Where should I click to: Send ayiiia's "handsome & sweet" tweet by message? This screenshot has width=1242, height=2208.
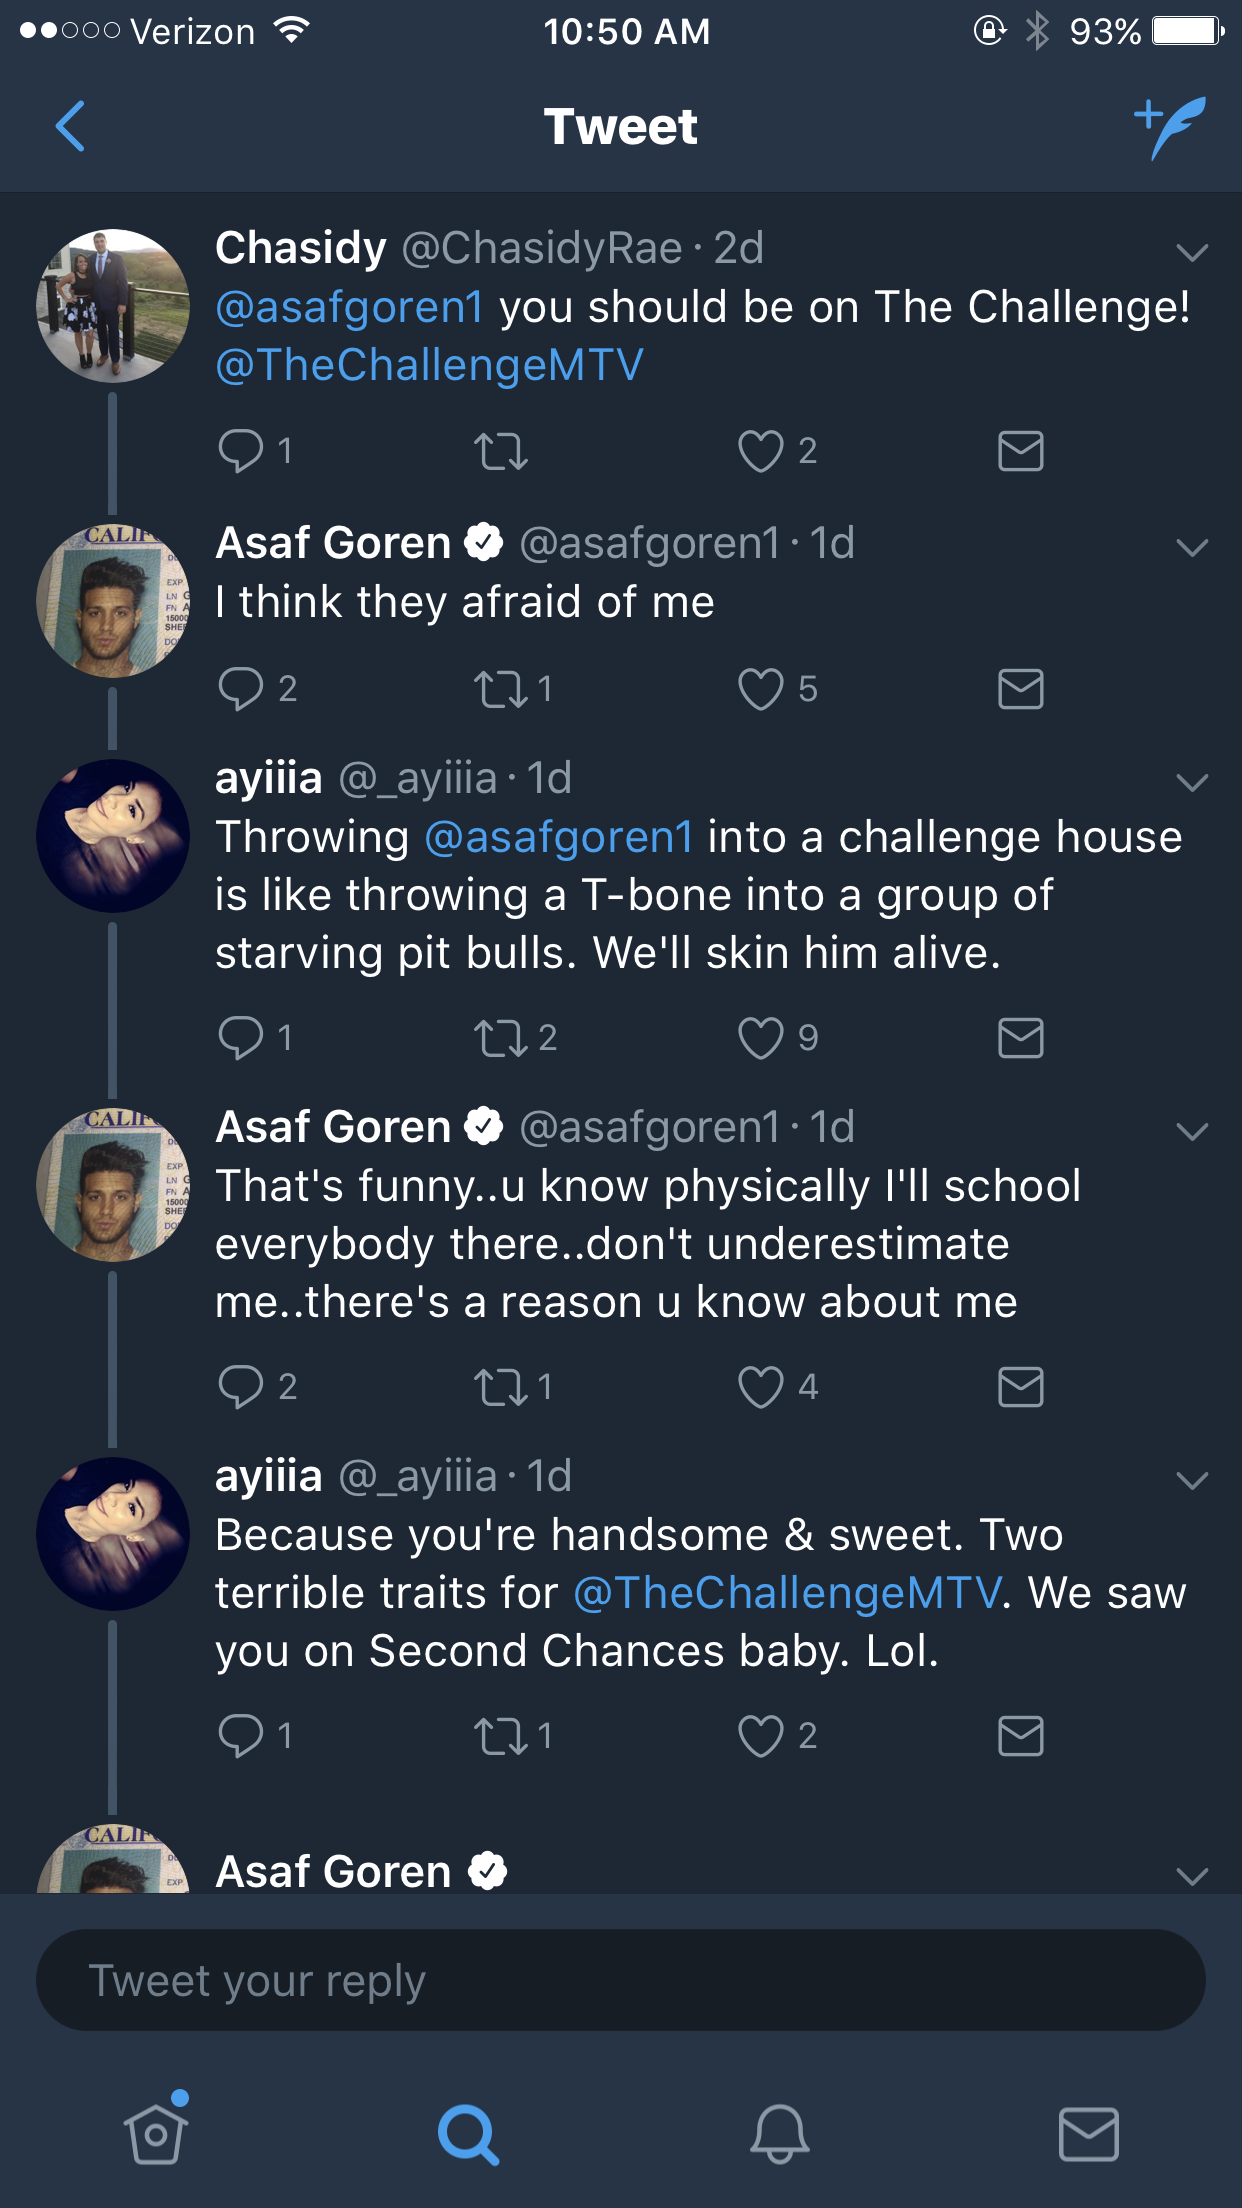[1021, 1736]
